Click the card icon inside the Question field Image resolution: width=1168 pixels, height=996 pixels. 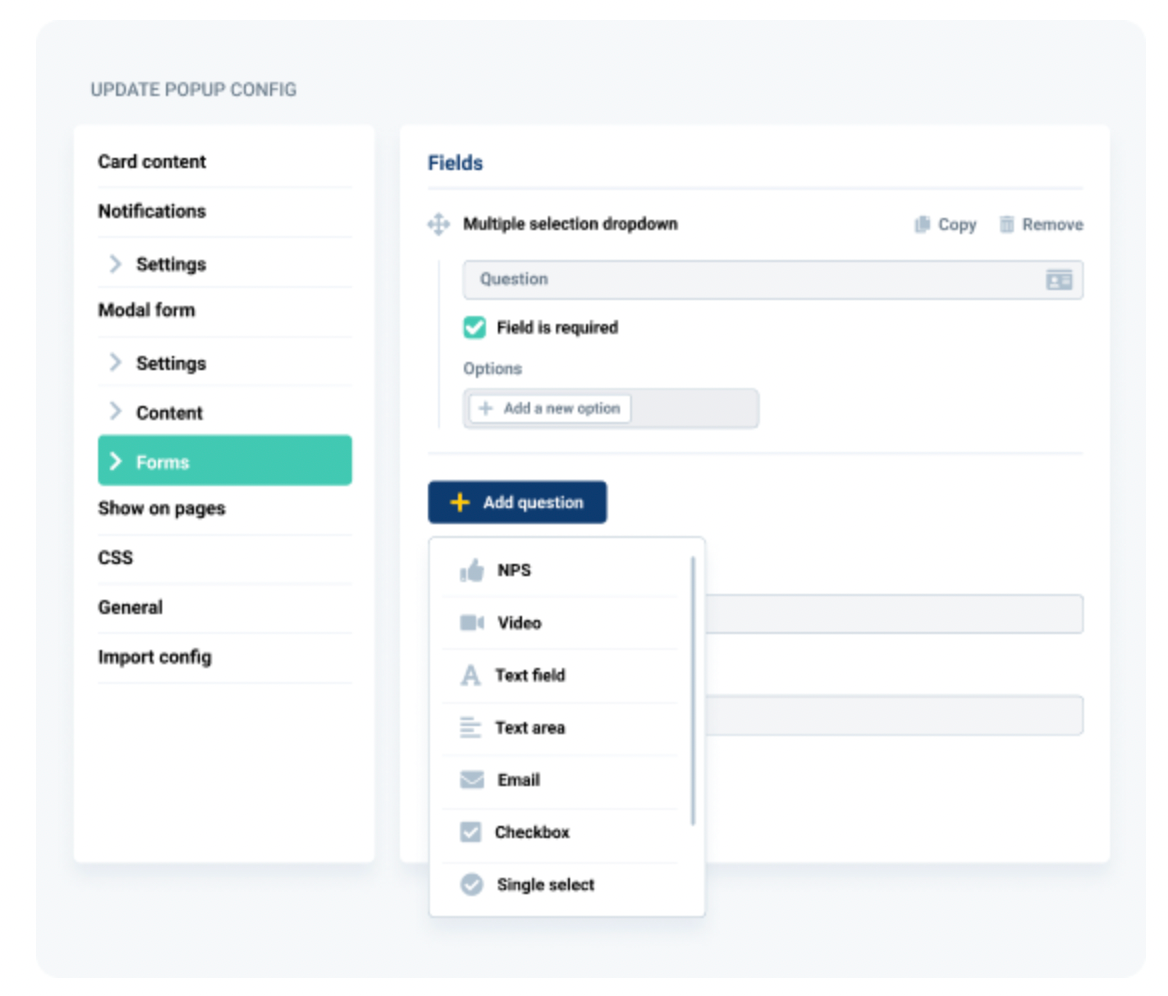(x=1058, y=280)
